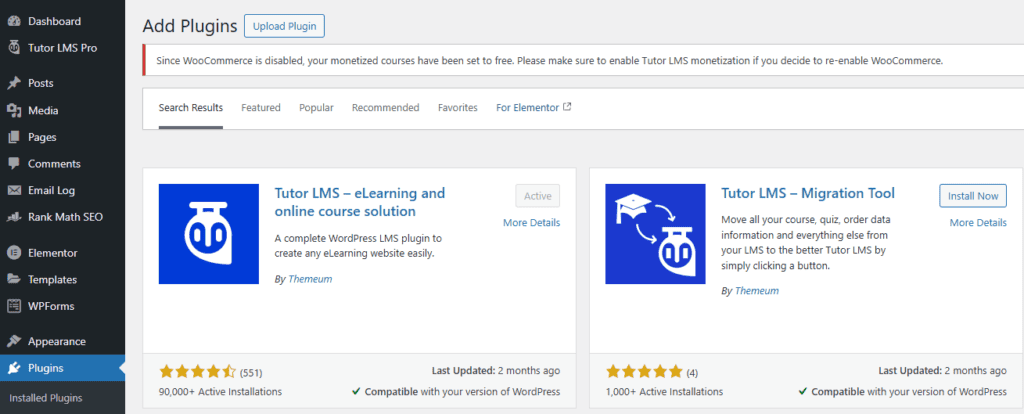The image size is (1024, 414).
Task: Click the Media library icon
Action: (x=14, y=110)
